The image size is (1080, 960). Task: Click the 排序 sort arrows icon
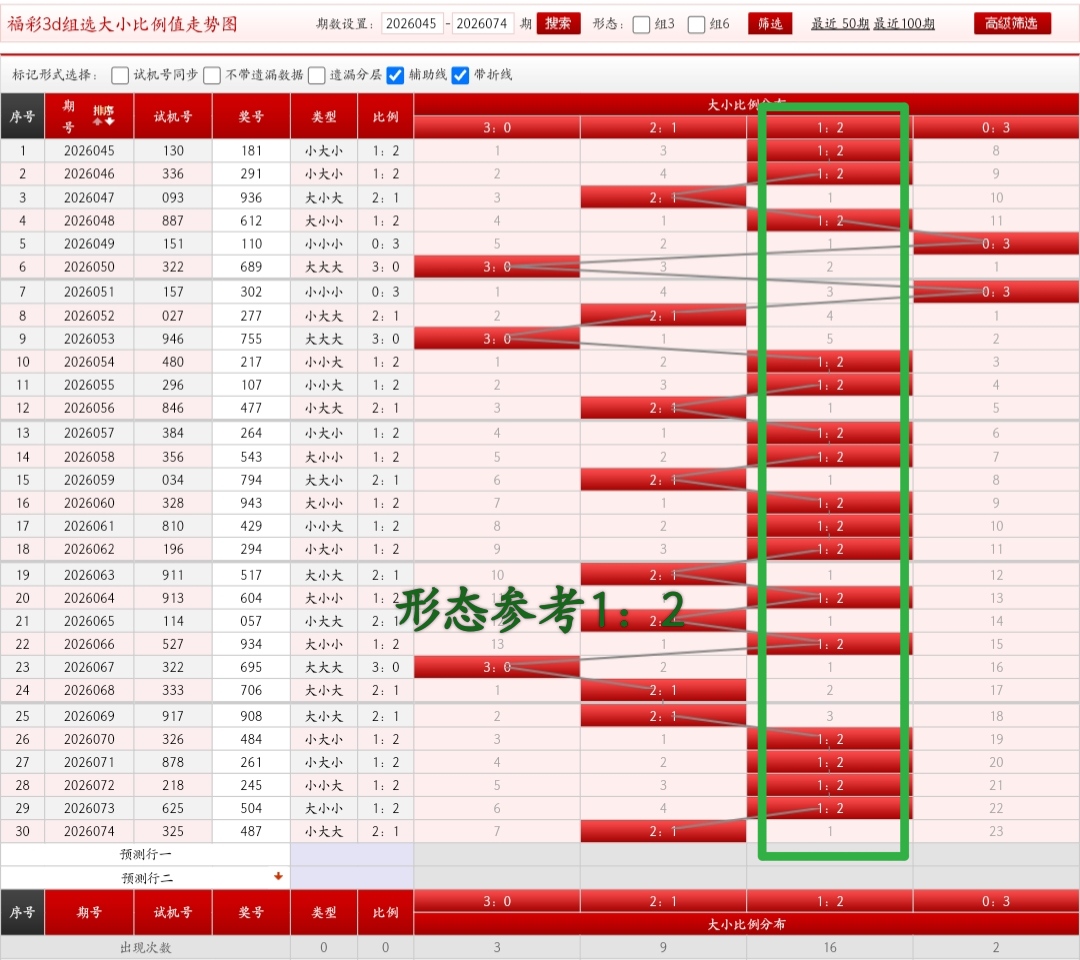(103, 116)
